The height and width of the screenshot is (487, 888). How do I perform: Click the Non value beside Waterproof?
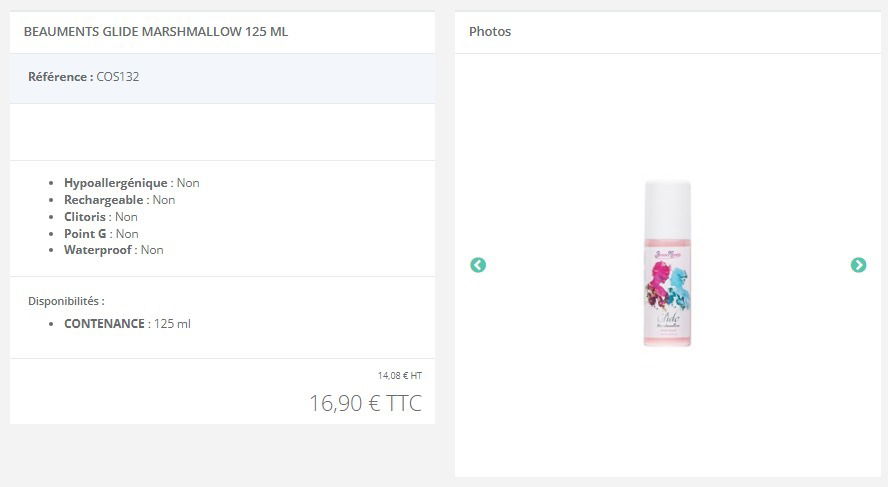click(152, 250)
